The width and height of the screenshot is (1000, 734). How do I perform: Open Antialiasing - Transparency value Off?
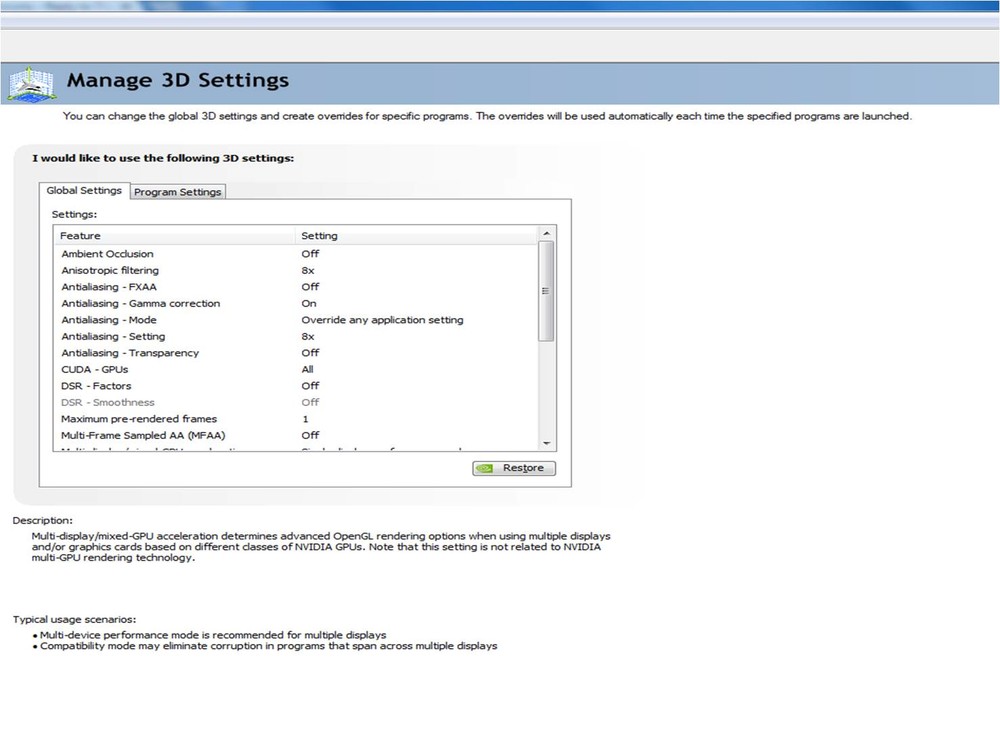tap(310, 353)
